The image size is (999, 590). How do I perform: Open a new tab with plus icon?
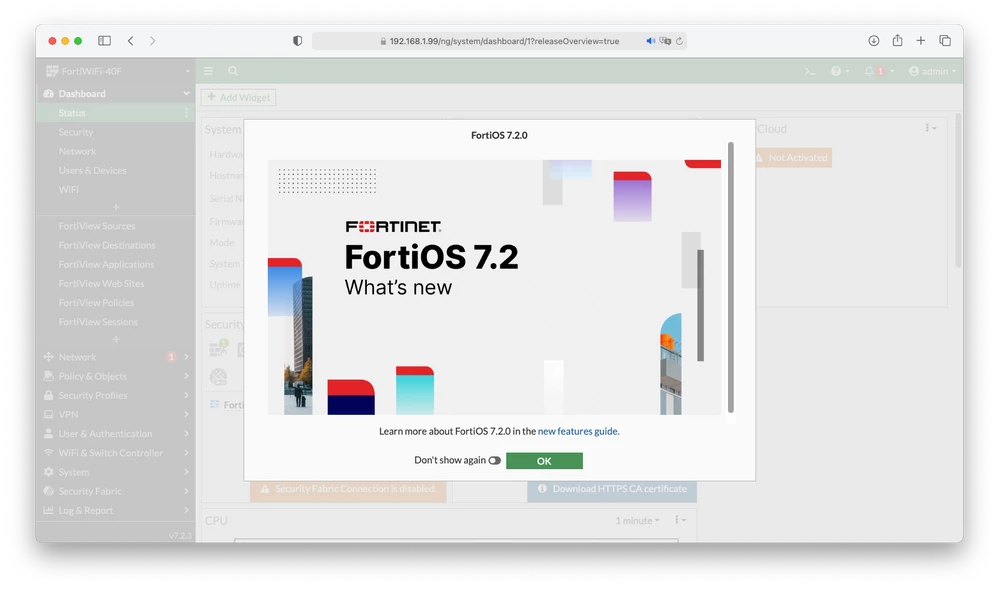pyautogui.click(x=921, y=41)
